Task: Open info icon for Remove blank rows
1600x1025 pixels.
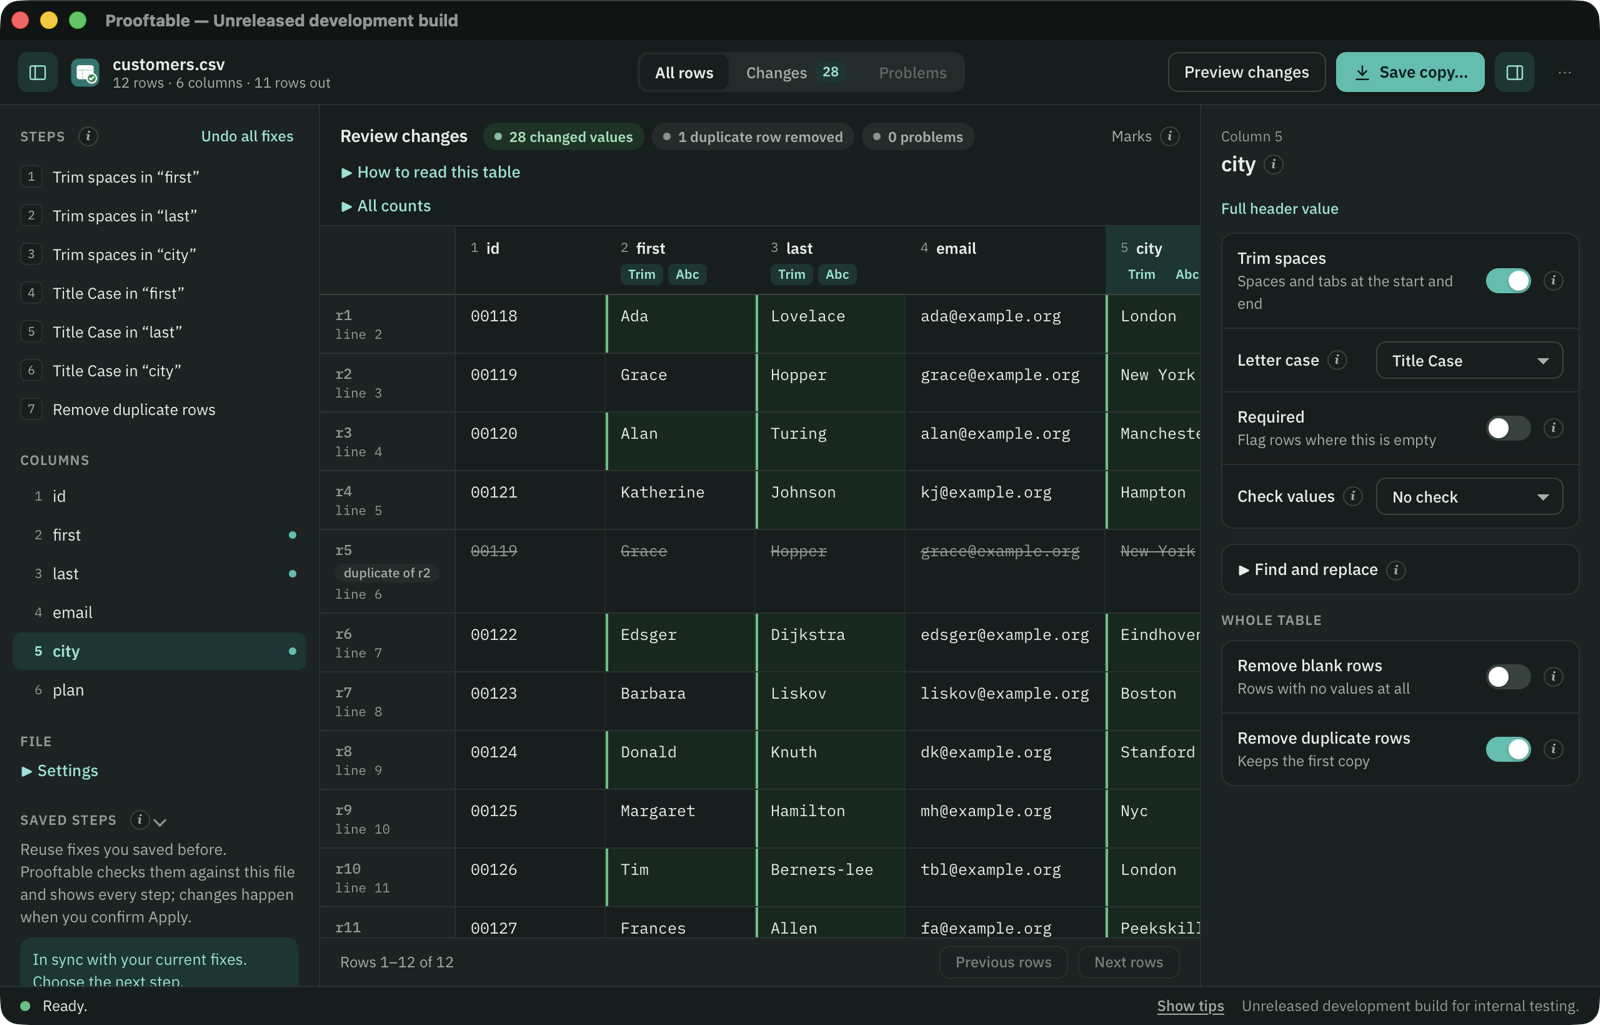Action: click(1553, 677)
